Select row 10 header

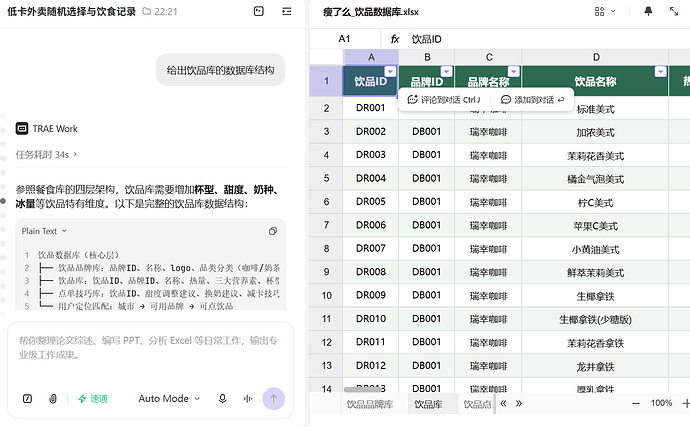click(326, 296)
